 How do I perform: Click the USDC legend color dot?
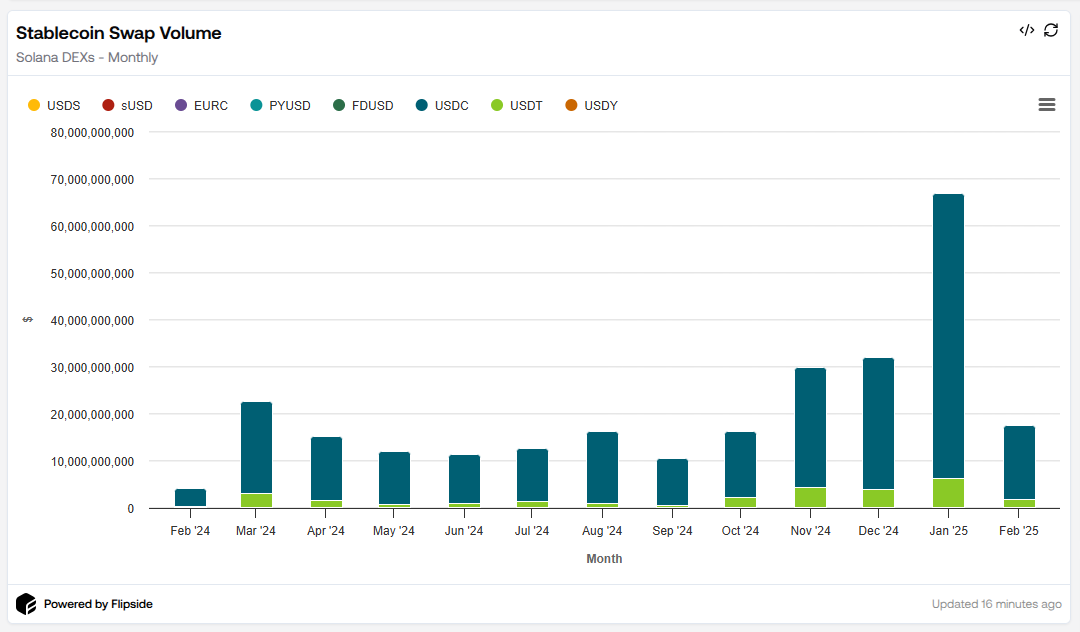pos(422,105)
